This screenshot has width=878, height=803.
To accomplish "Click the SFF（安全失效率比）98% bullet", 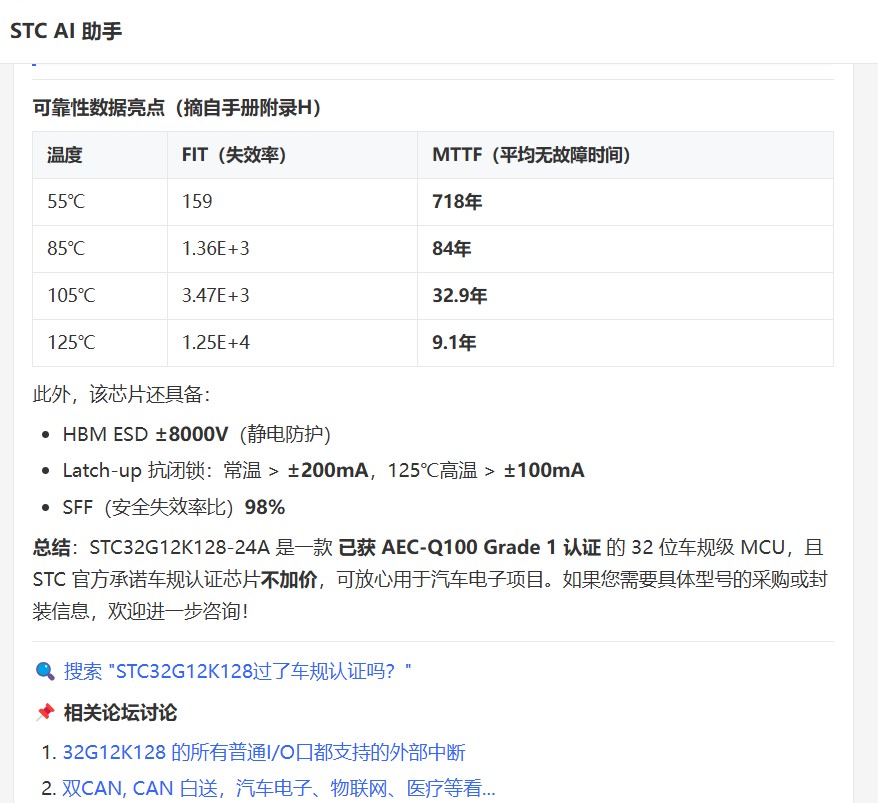I will point(174,507).
